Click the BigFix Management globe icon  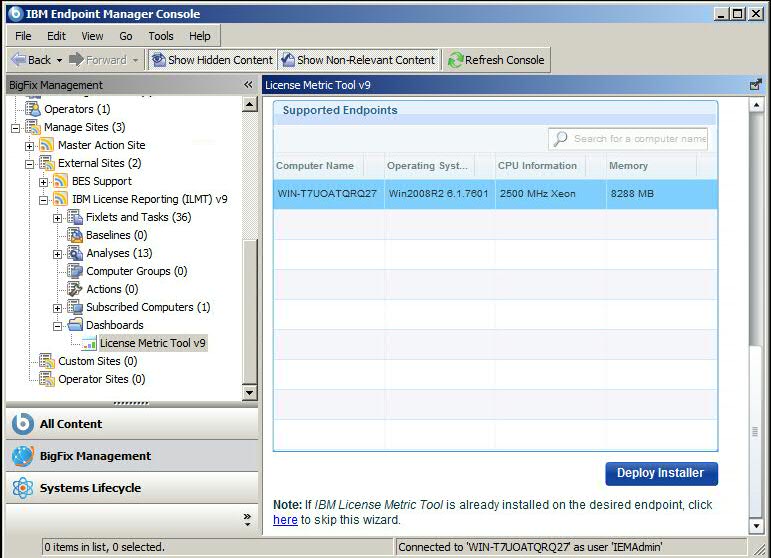pos(23,456)
